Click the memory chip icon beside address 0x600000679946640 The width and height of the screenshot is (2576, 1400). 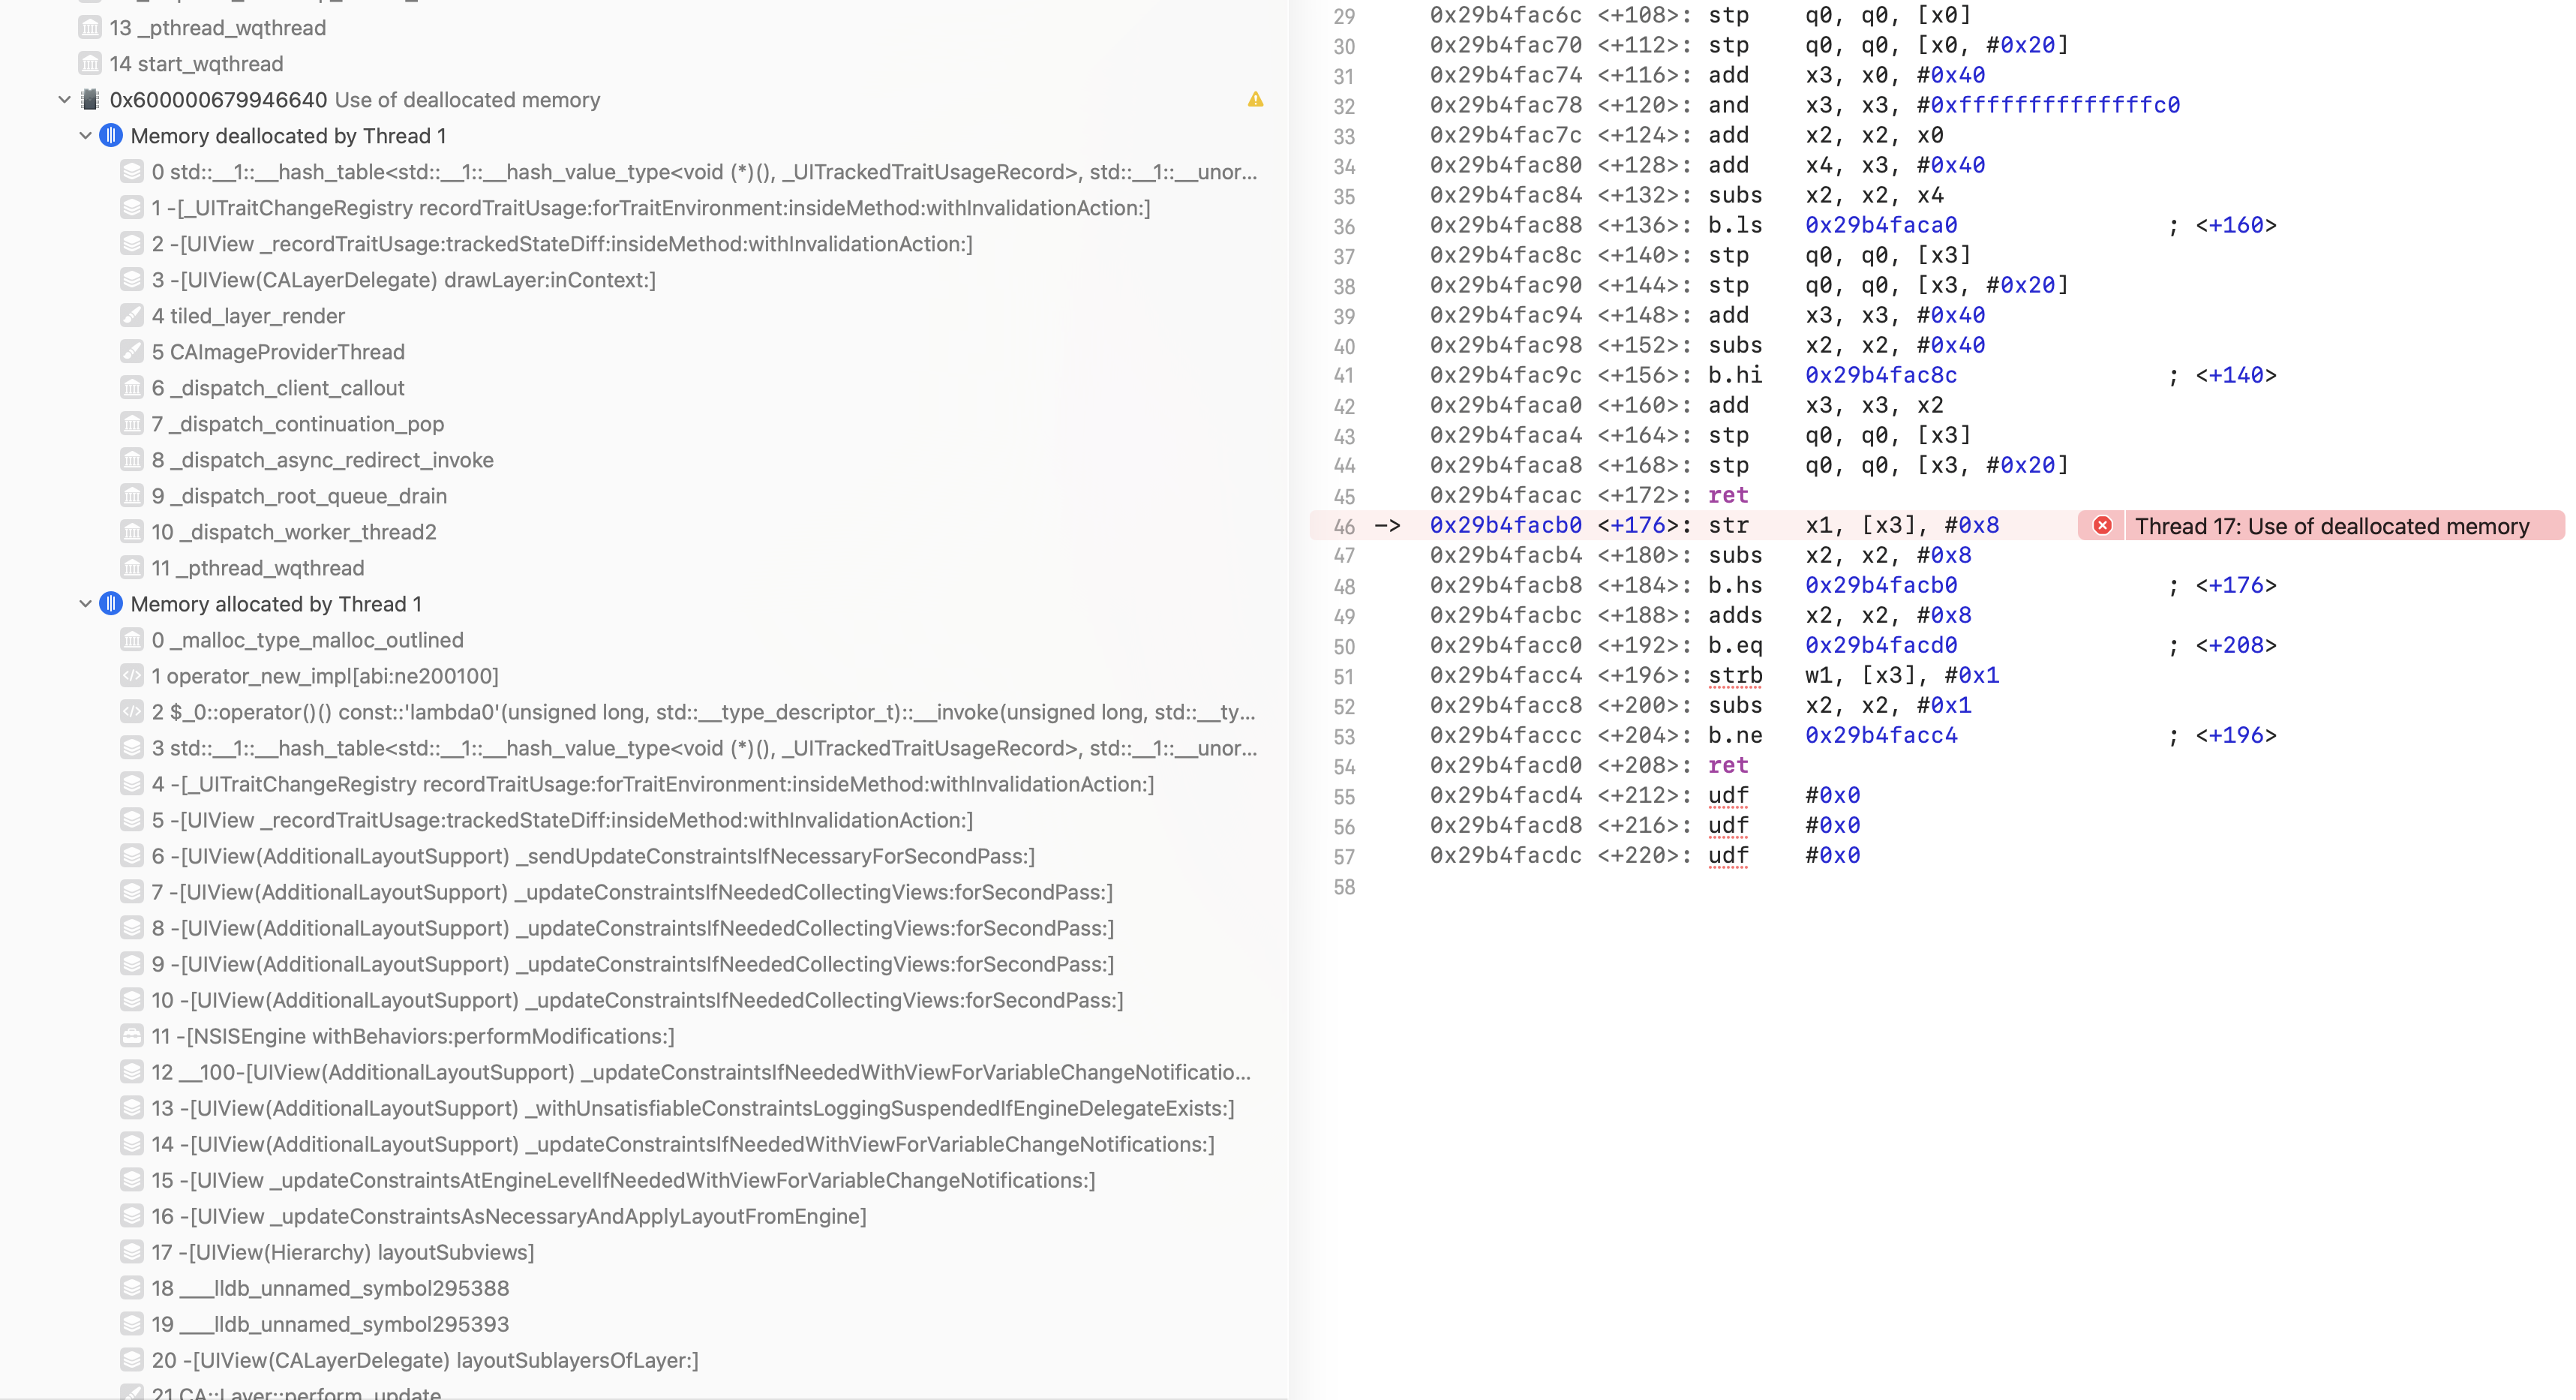point(90,100)
